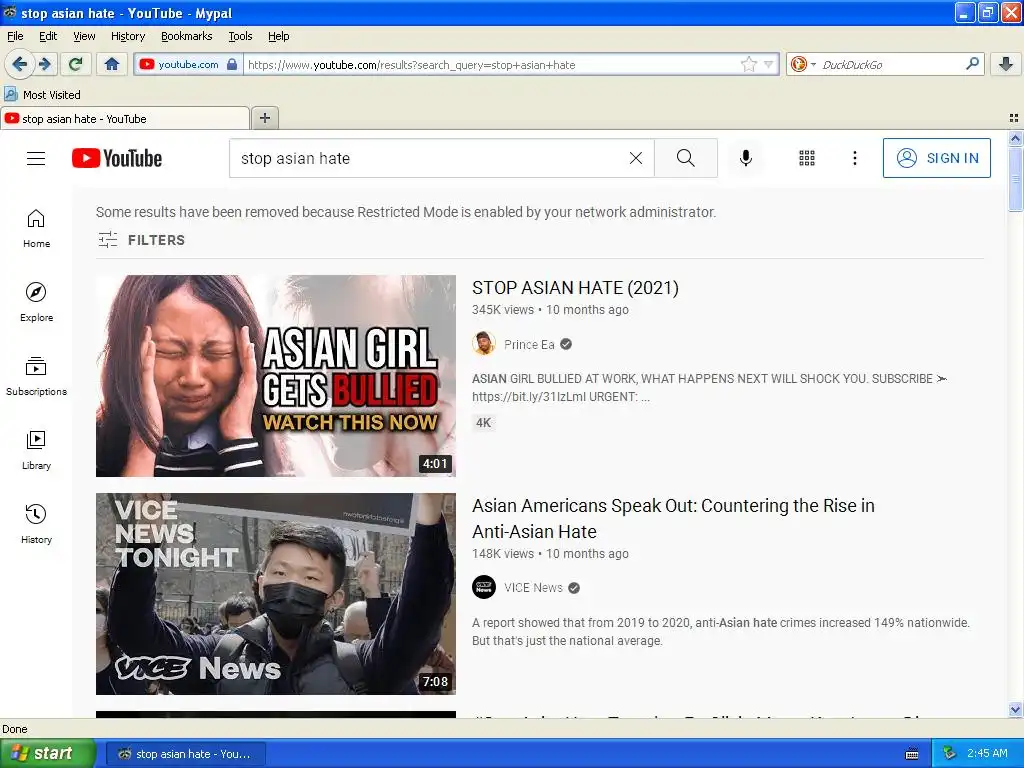
Task: Open the Prince Ea channel name
Action: [529, 345]
